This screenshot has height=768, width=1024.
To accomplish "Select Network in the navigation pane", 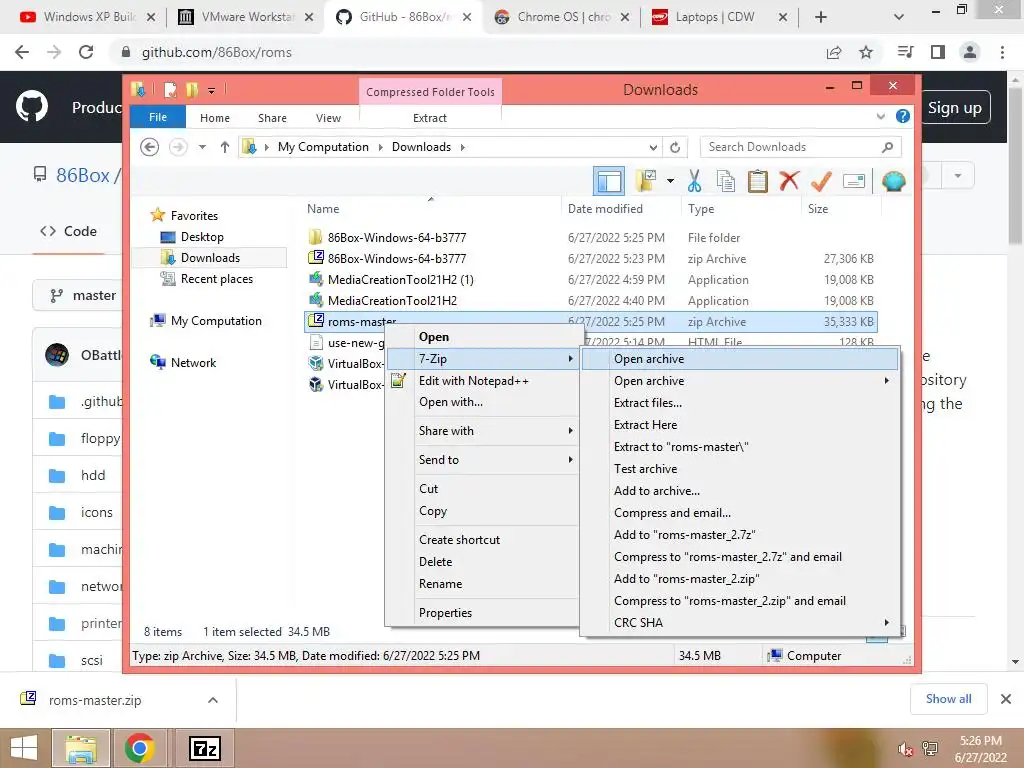I will [193, 362].
